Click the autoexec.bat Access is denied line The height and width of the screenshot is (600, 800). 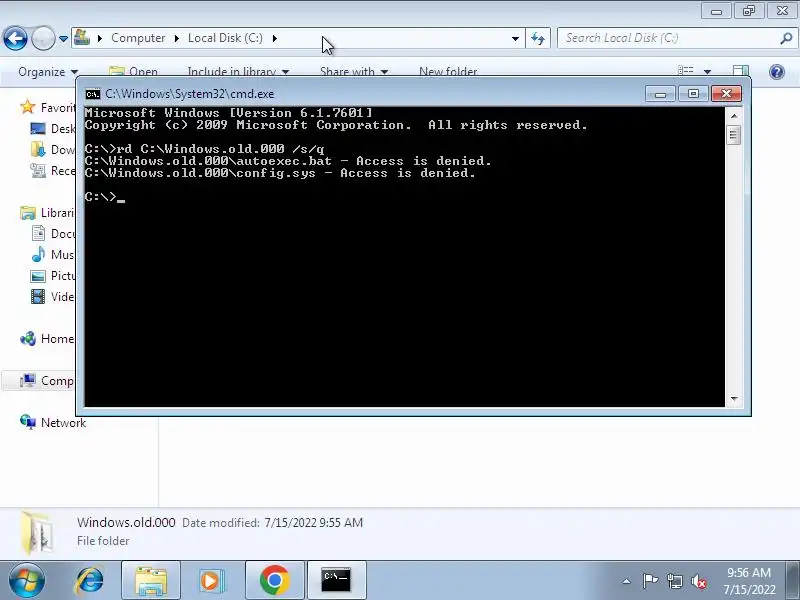click(x=288, y=161)
